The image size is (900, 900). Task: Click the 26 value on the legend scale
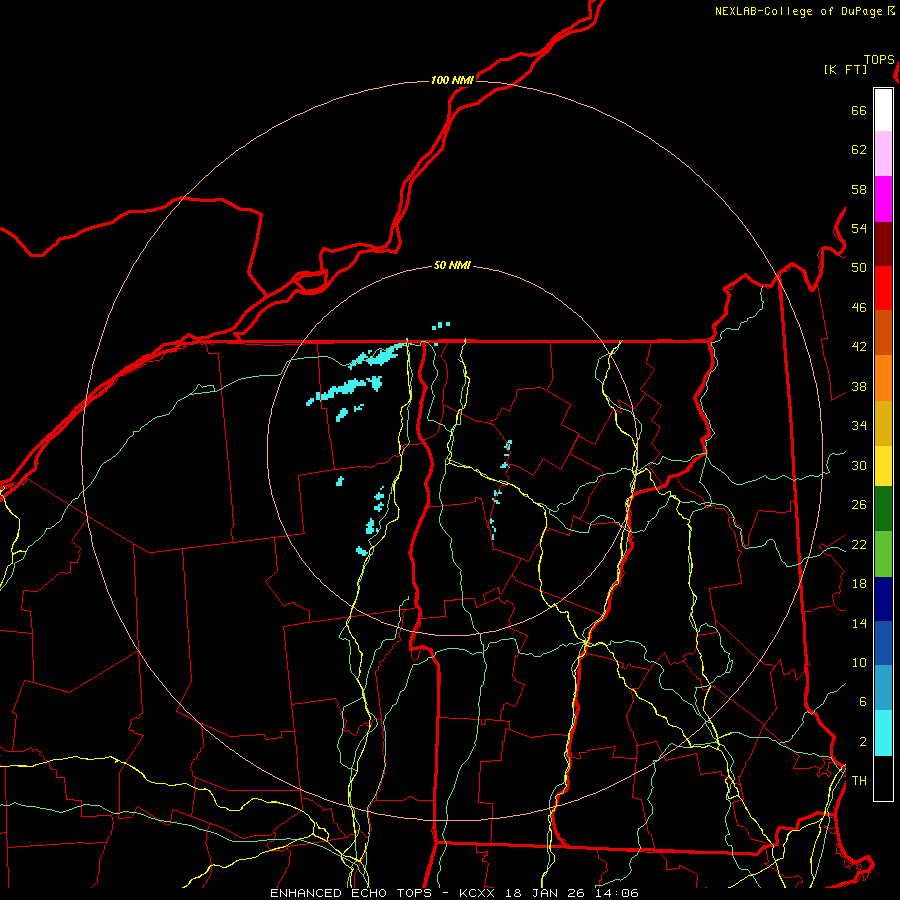click(x=859, y=505)
